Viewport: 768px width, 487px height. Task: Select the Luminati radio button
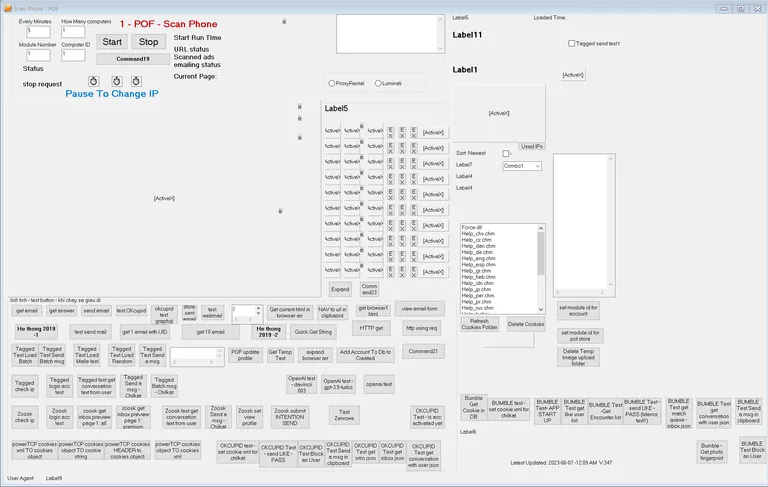[x=378, y=83]
